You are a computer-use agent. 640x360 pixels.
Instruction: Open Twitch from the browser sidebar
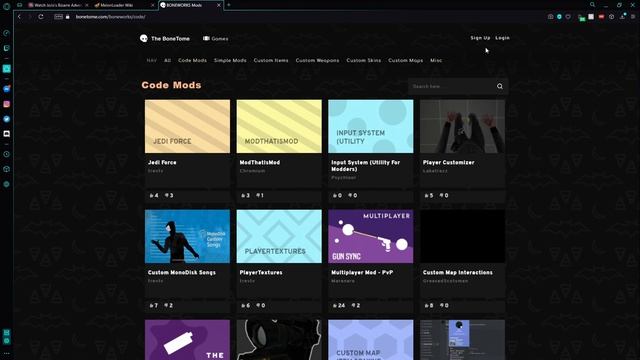7,48
